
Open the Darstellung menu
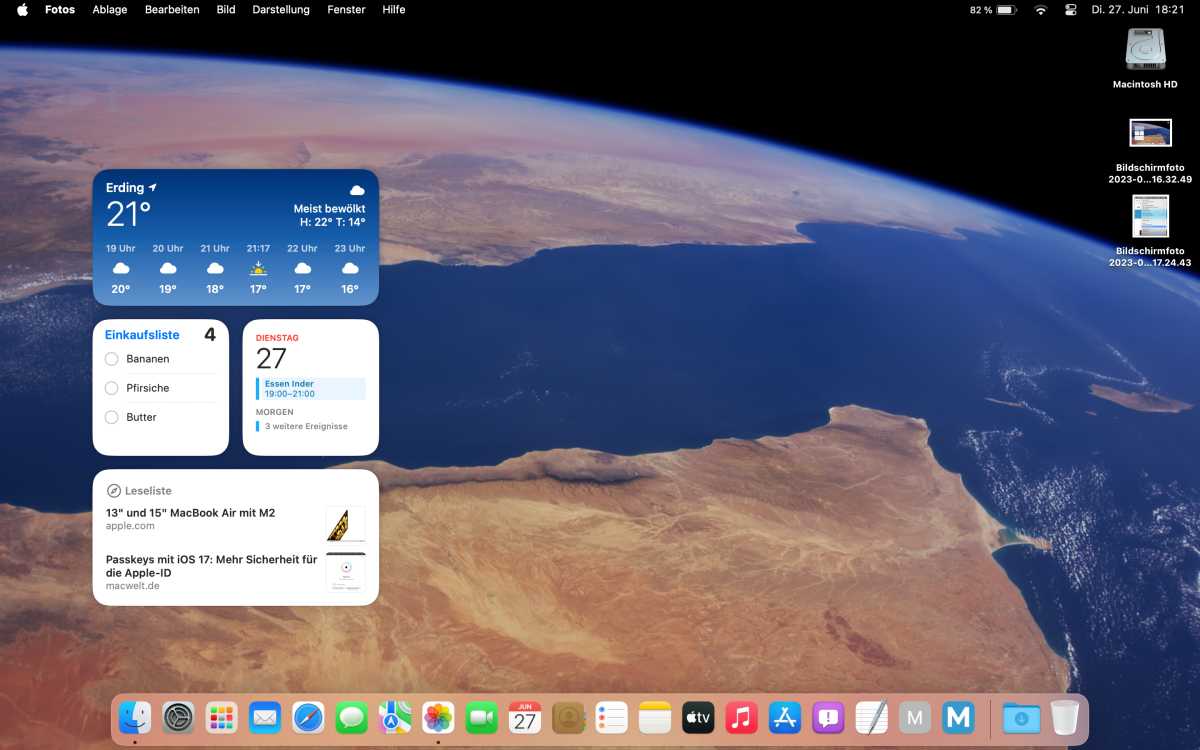[281, 10]
